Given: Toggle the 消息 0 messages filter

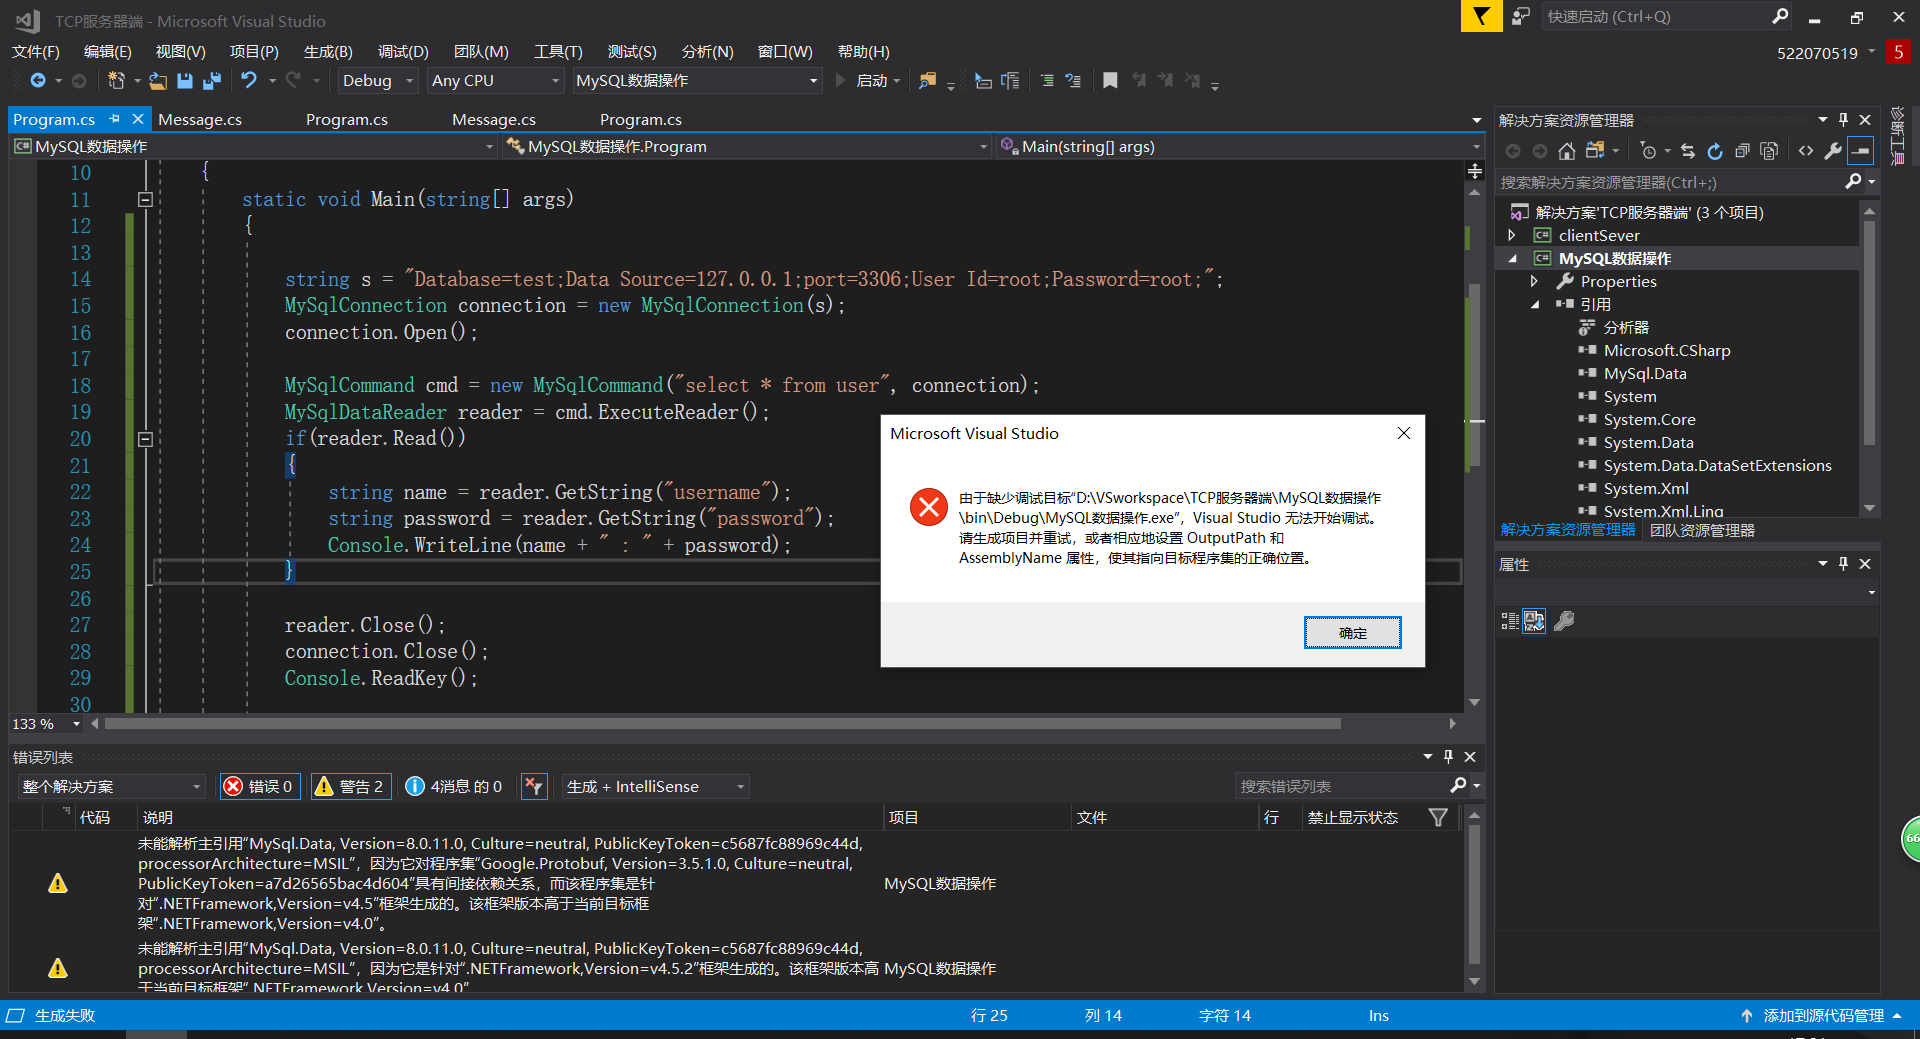Looking at the screenshot, I should [454, 787].
